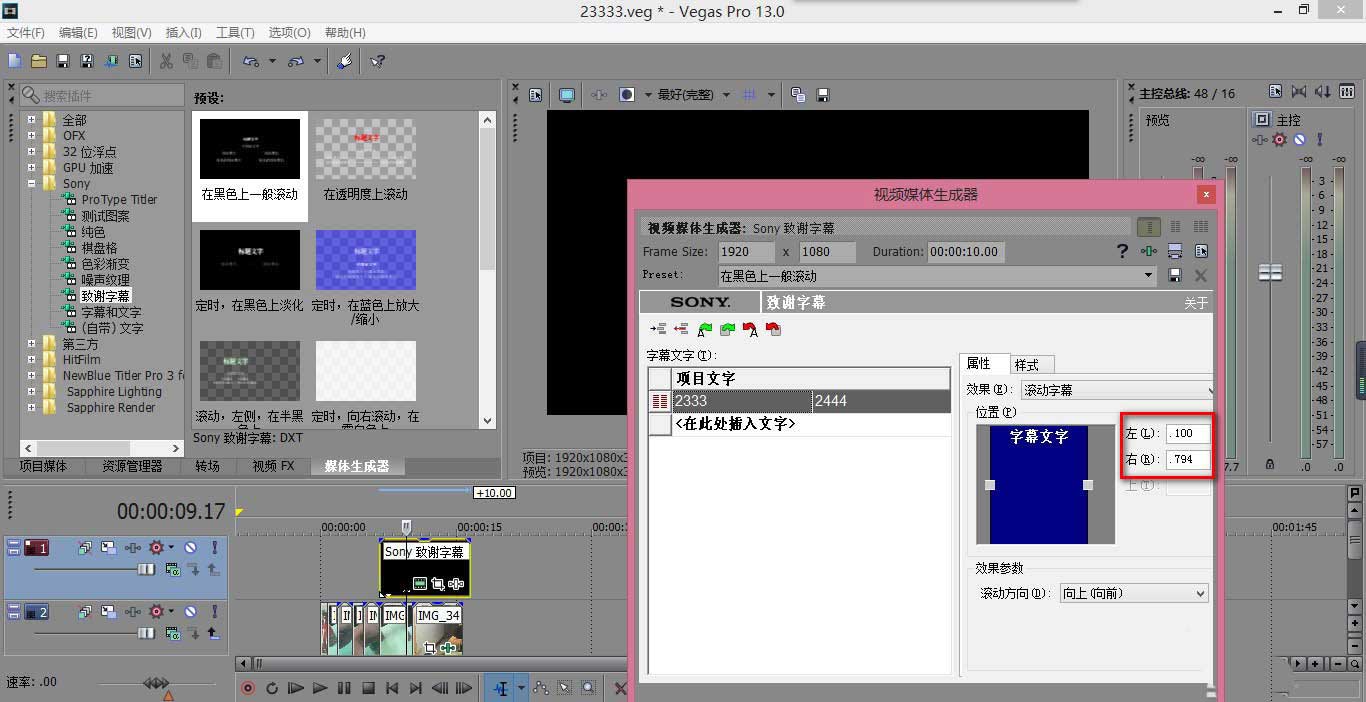1366x702 pixels.
Task: Click the Stop button in transport bar
Action: point(368,688)
